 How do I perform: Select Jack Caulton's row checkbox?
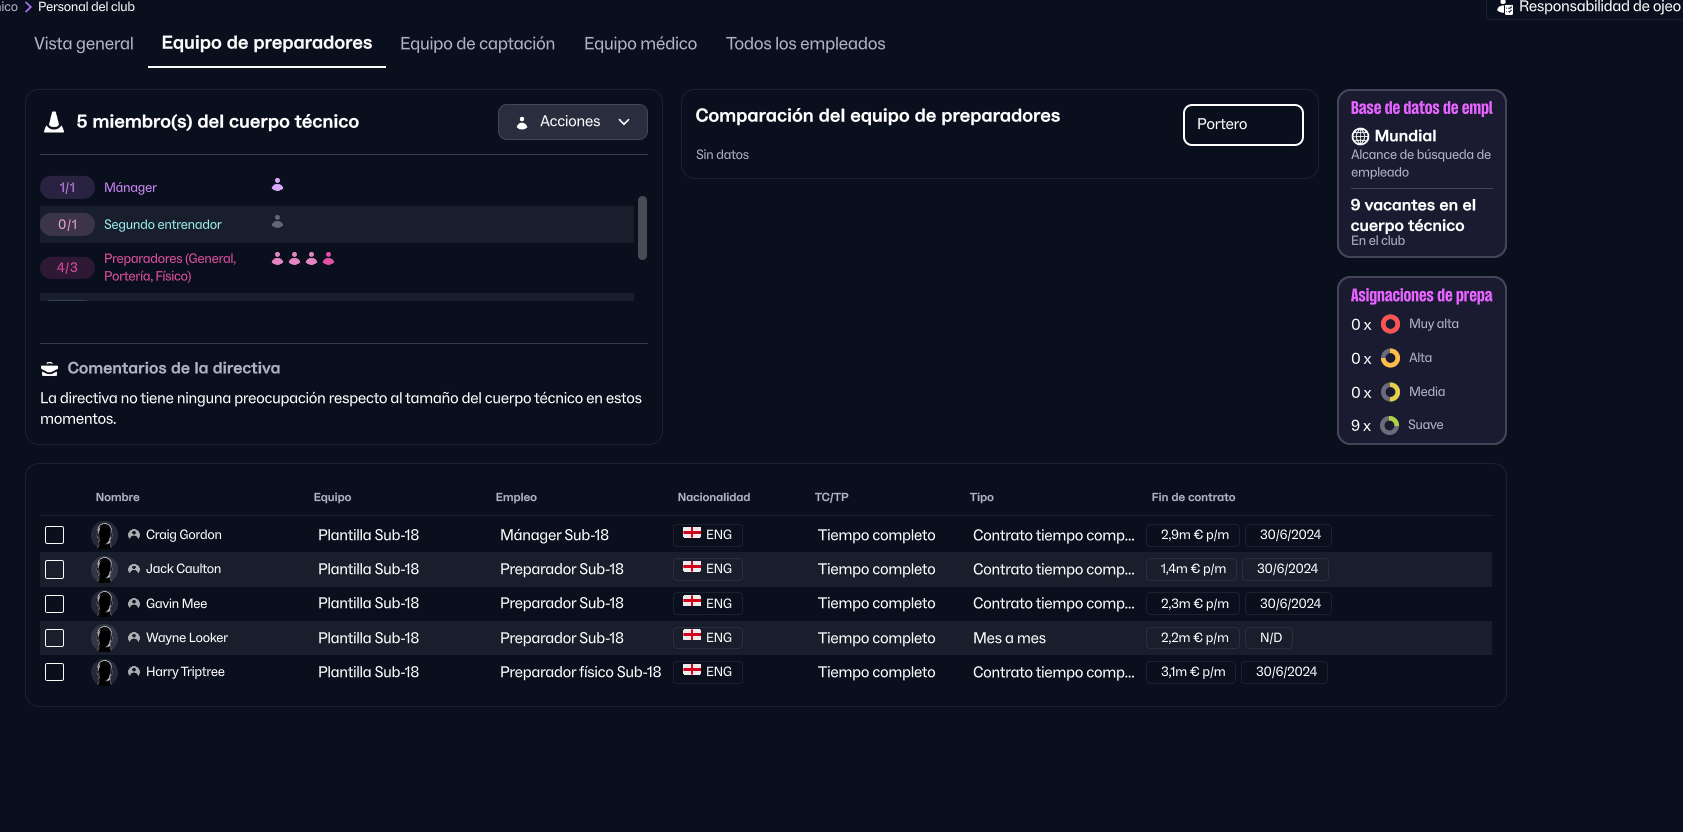pyautogui.click(x=55, y=569)
